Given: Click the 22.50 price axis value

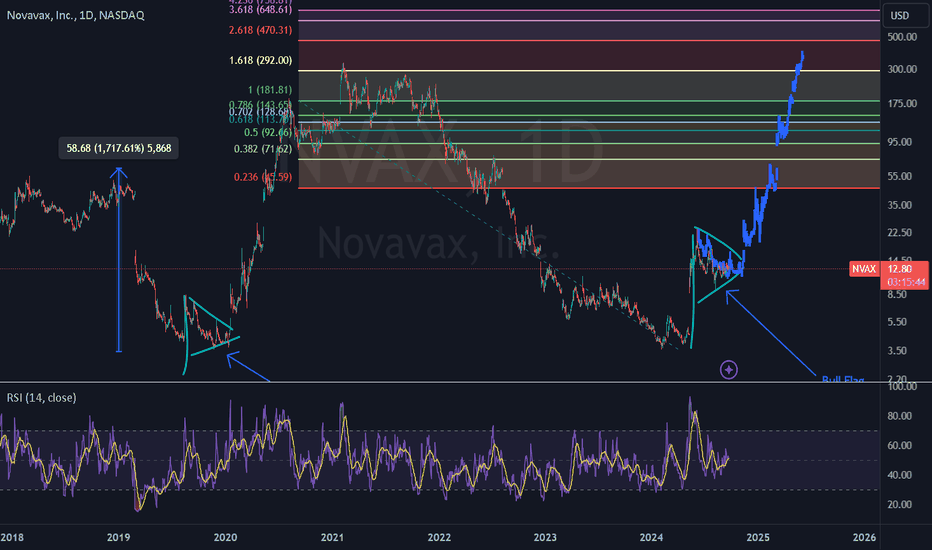Looking at the screenshot, I should 900,232.
